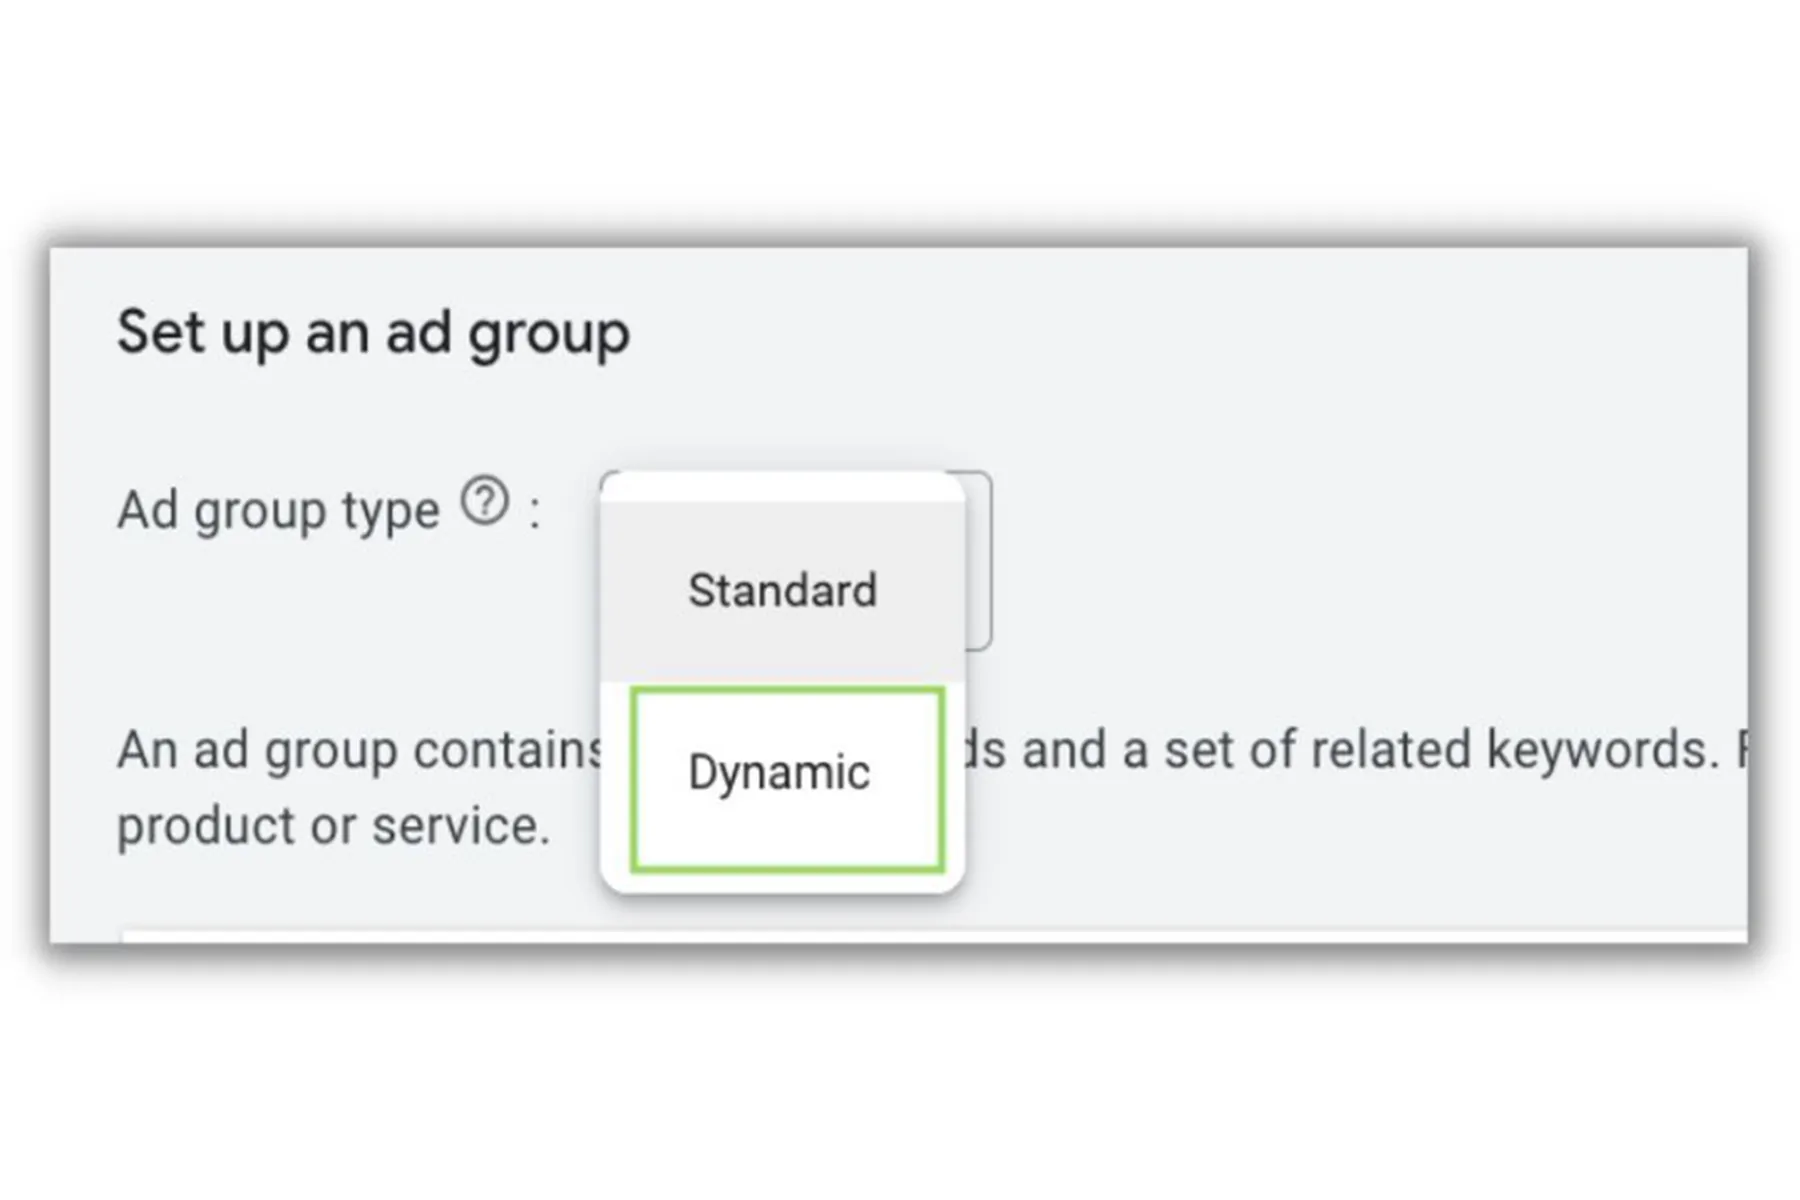The image size is (1800, 1200).
Task: Select Standard from the dropdown menu
Action: click(x=782, y=590)
